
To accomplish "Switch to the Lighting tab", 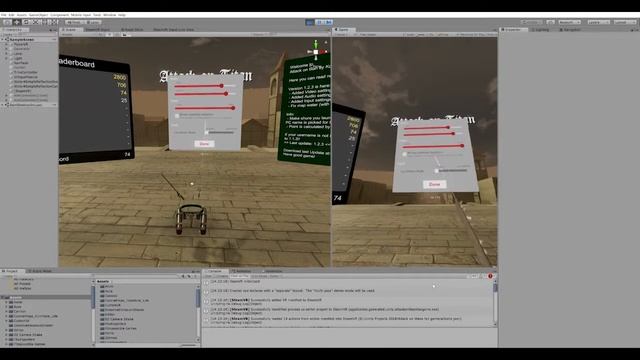I will point(541,30).
